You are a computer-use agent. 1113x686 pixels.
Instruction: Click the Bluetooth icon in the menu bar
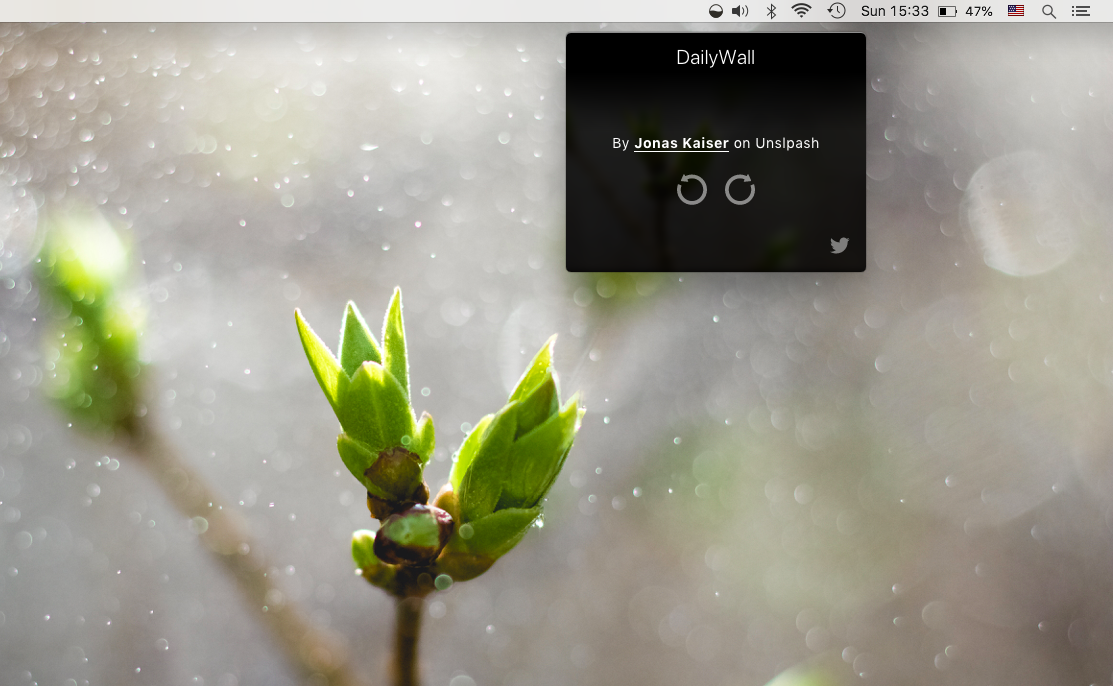(771, 11)
